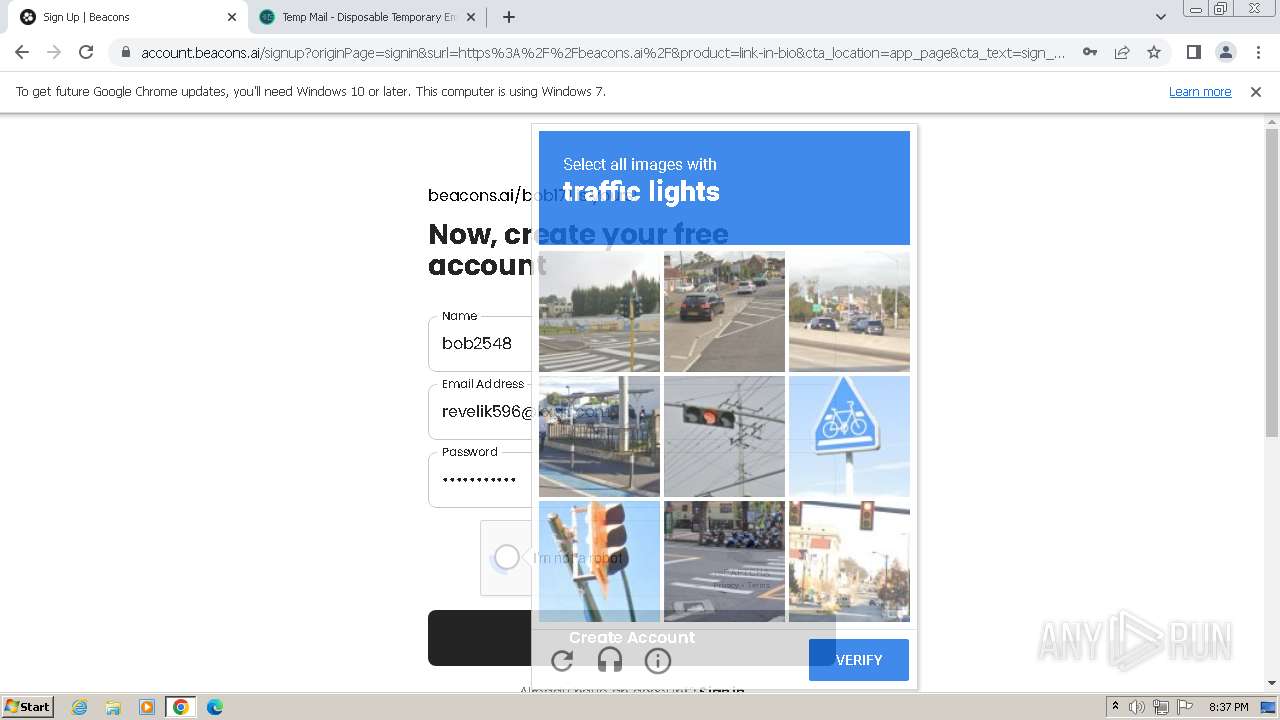Select tile with parked motorcycles
The image size is (1280, 720).
pos(724,561)
